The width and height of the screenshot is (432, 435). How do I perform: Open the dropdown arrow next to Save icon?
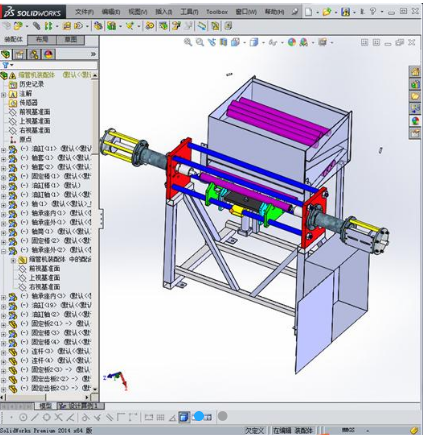[354, 12]
